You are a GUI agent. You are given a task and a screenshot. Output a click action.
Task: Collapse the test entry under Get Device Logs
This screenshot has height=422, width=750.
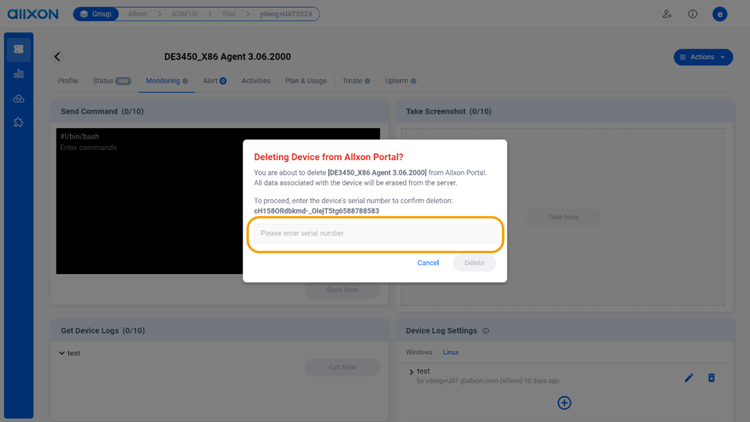coord(62,353)
